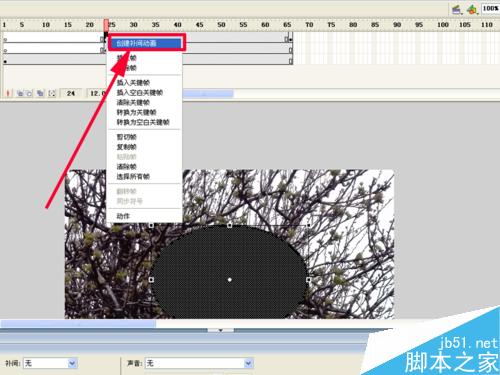Select 插入关键帧 in the context menu
The width and height of the screenshot is (500, 375).
(133, 83)
